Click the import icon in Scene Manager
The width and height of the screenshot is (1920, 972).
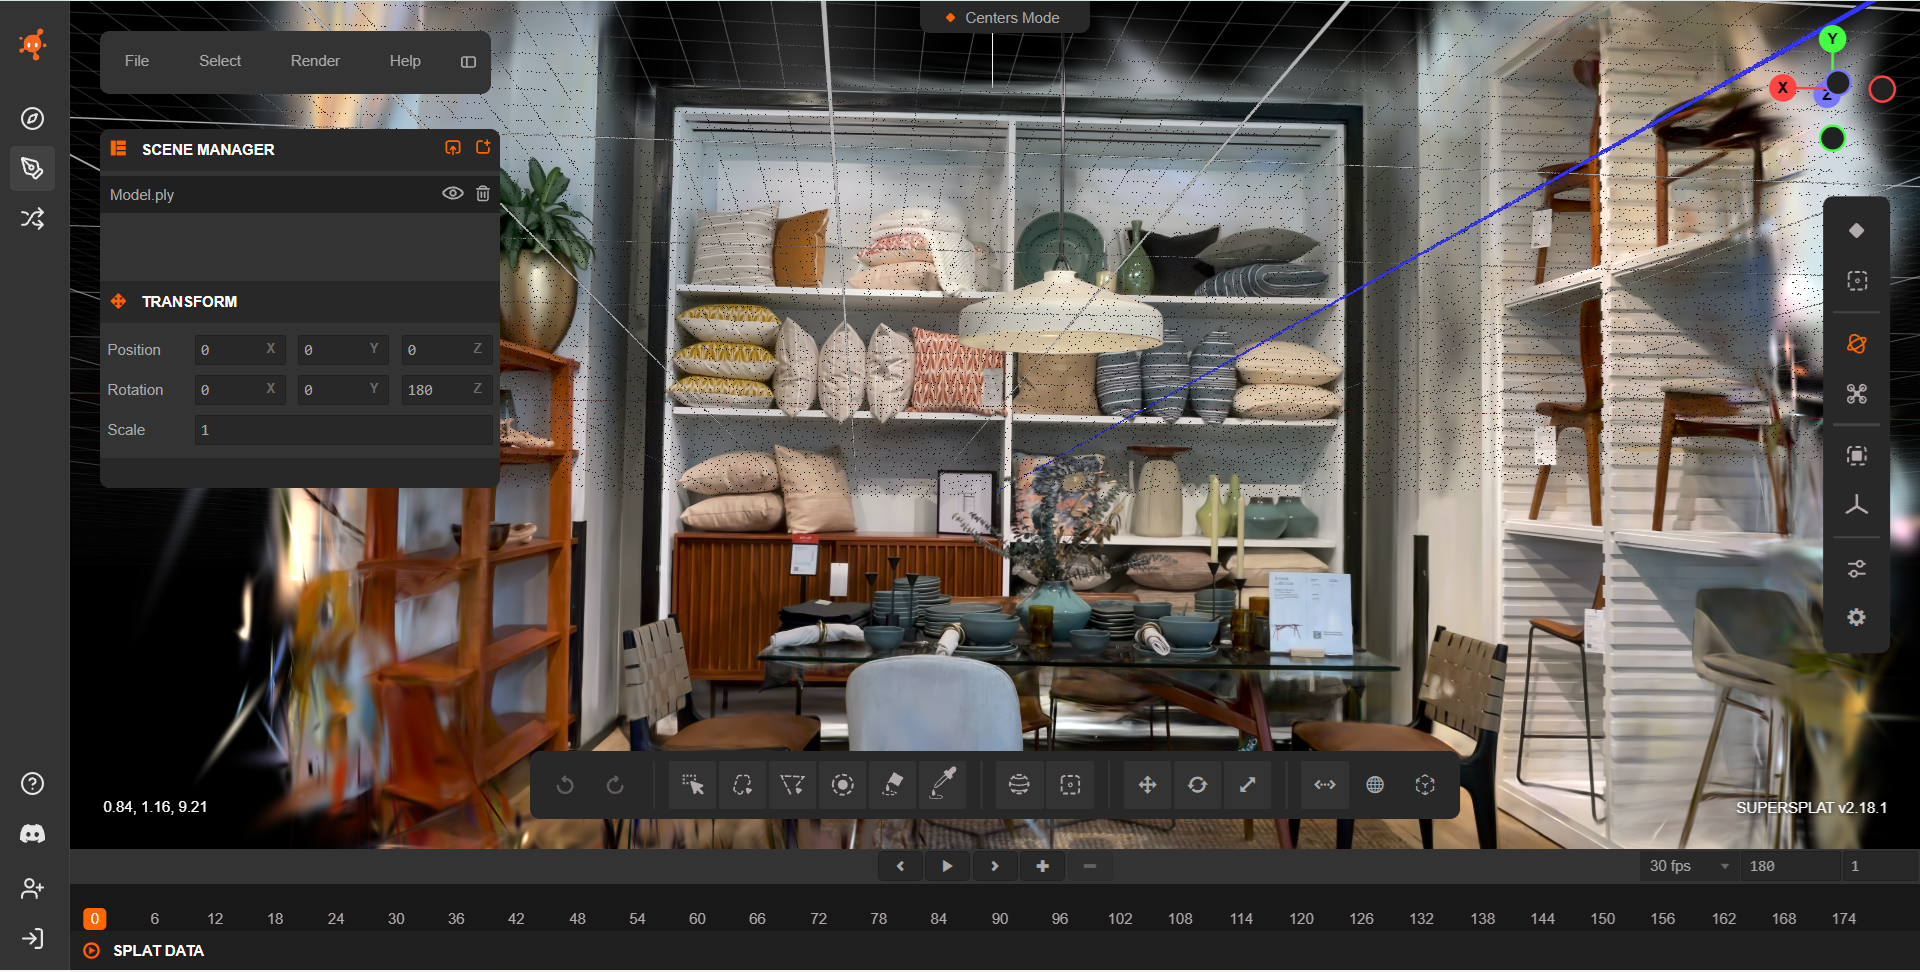pos(453,148)
